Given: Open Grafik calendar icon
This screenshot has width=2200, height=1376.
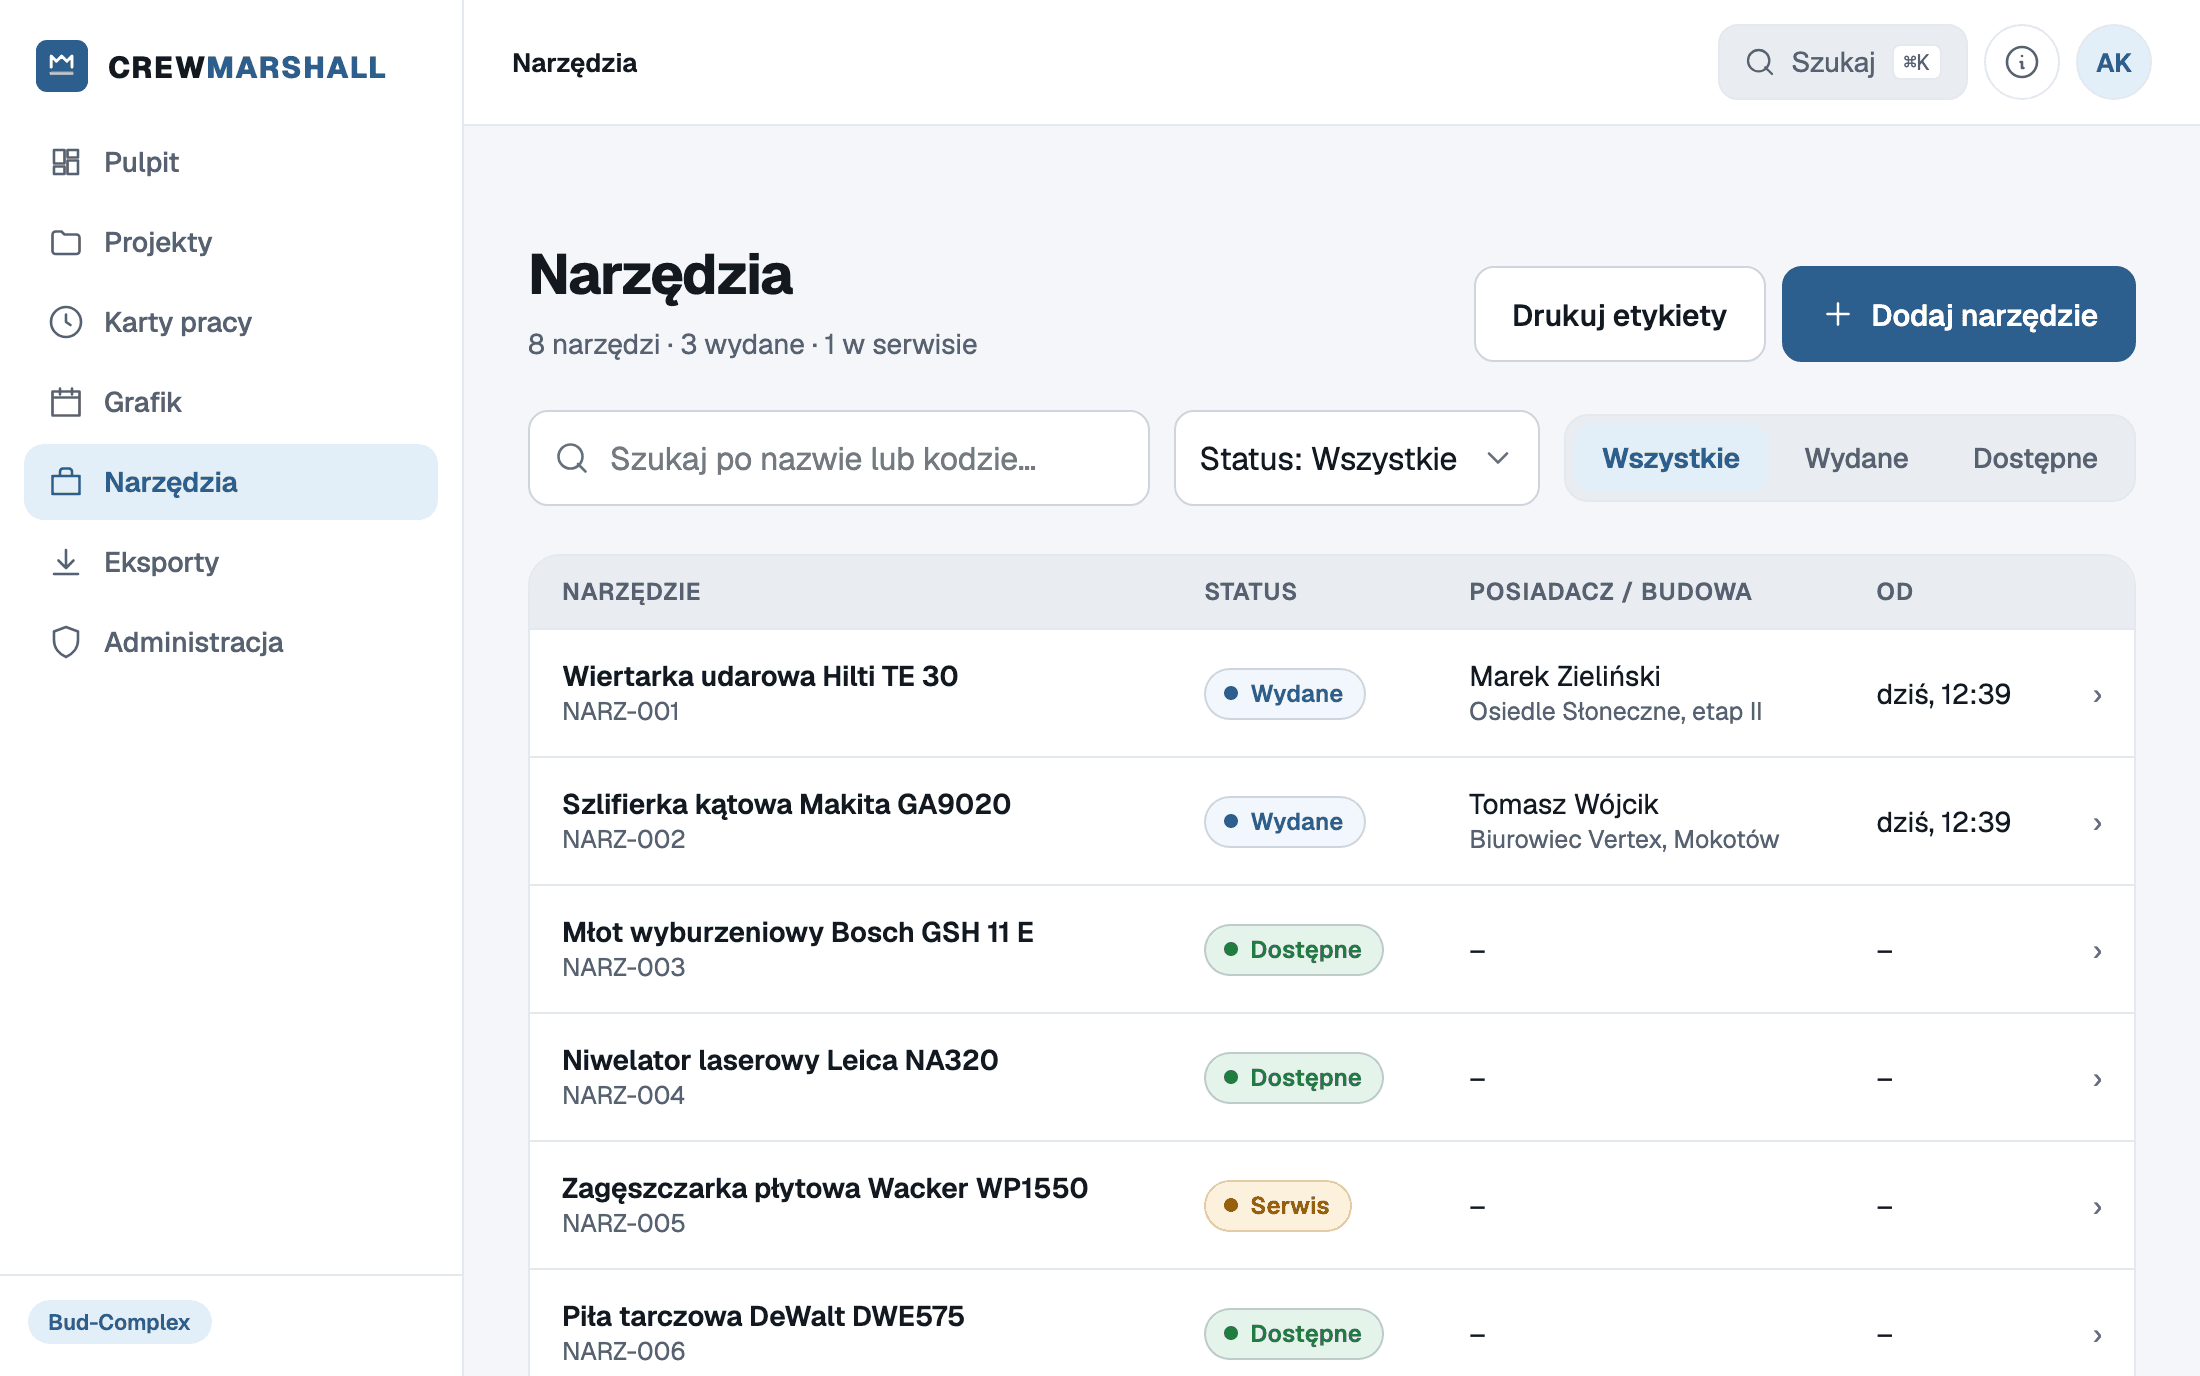Looking at the screenshot, I should (x=66, y=402).
